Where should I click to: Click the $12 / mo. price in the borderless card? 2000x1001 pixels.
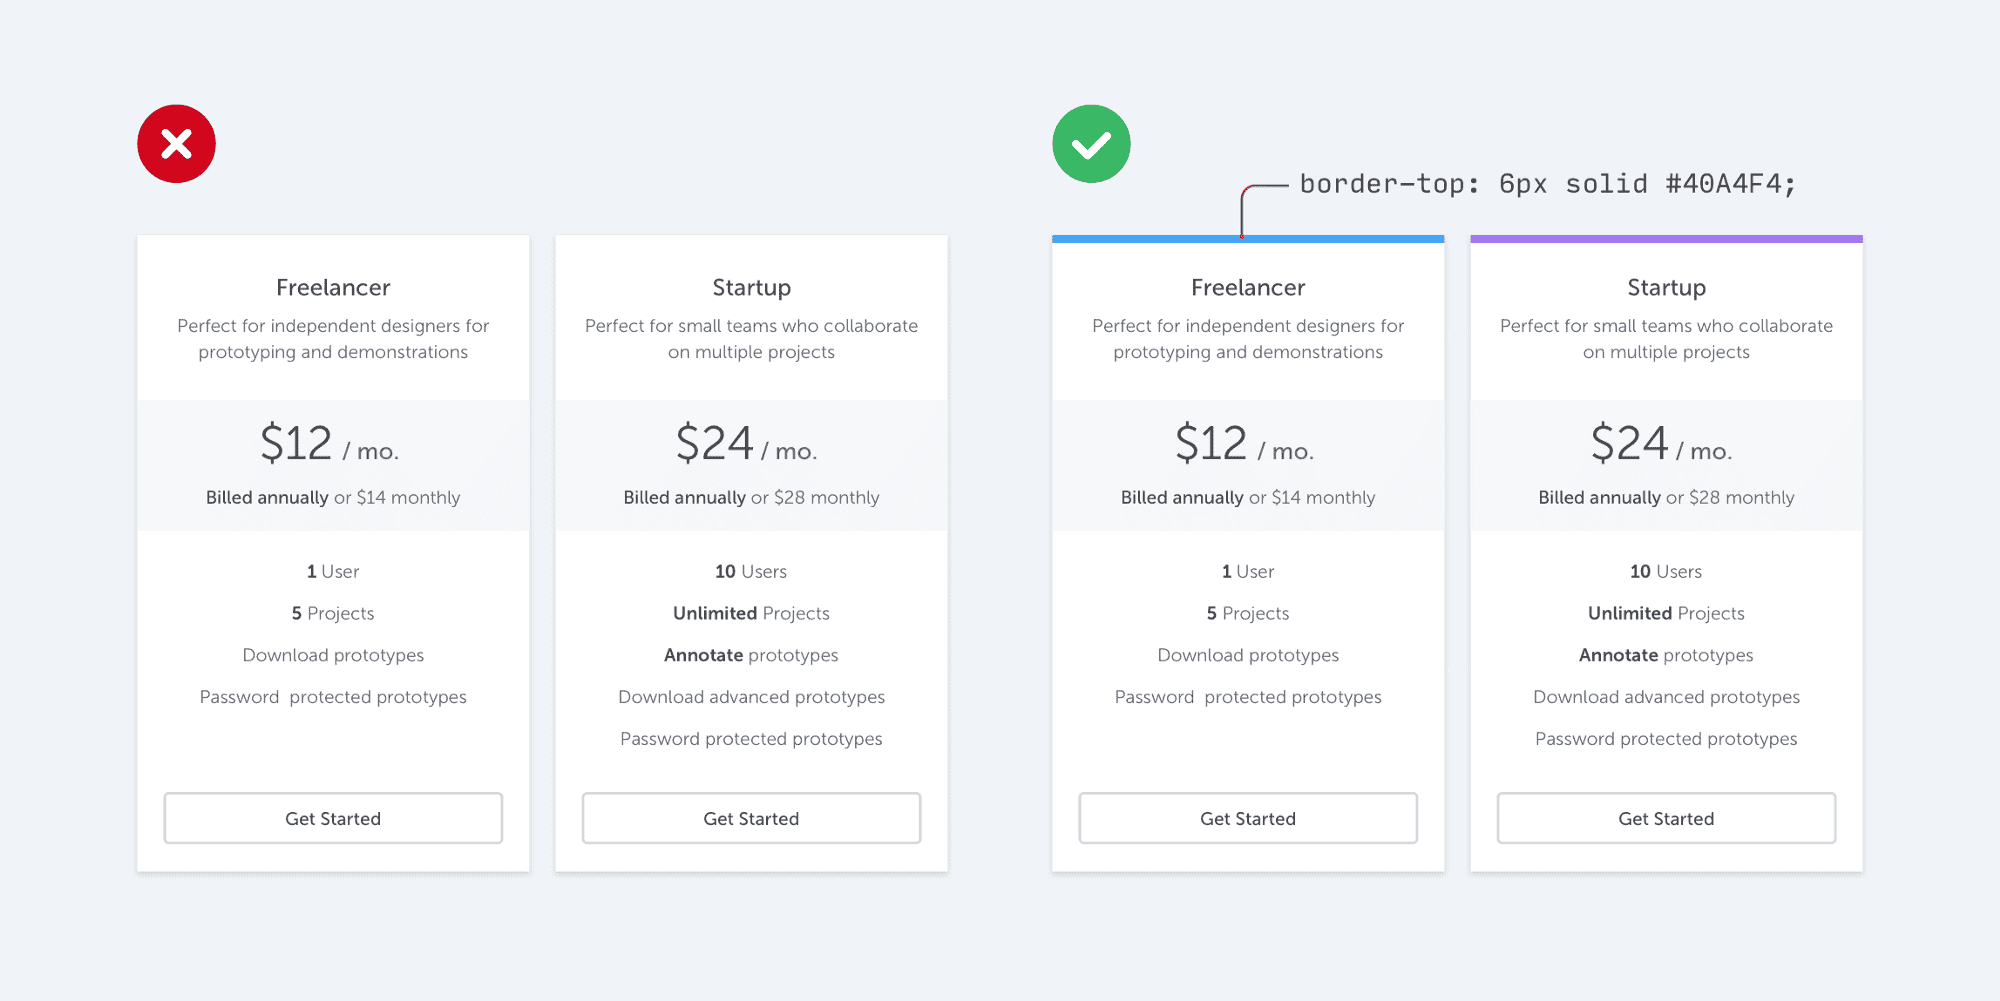pos(329,443)
